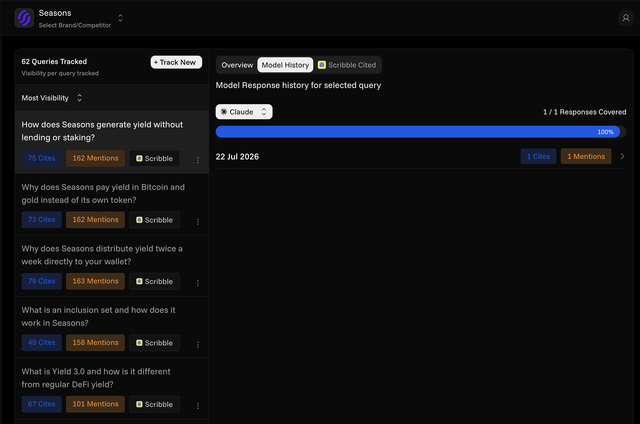Click the 158 Mentions badge
This screenshot has height=424, width=640.
point(96,343)
